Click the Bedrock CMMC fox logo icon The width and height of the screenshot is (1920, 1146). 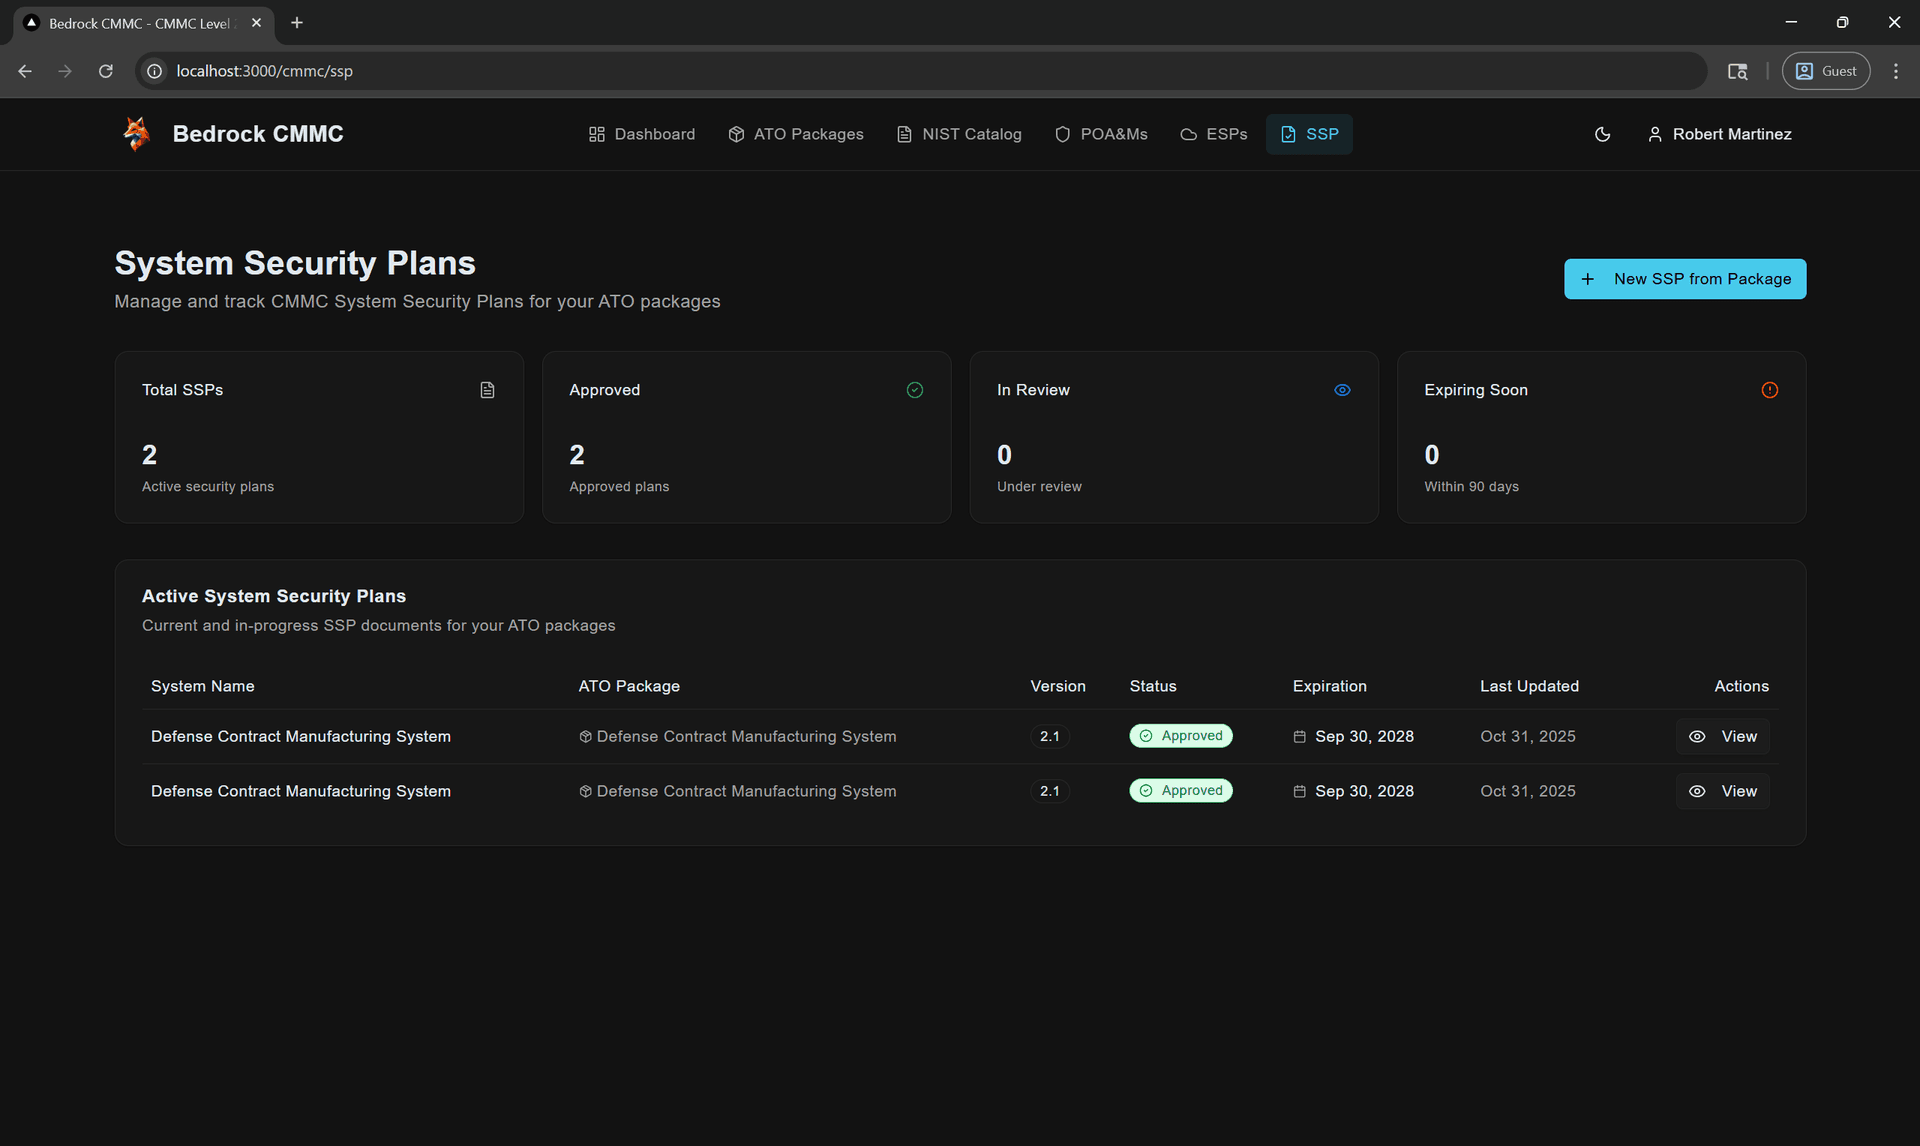point(136,133)
